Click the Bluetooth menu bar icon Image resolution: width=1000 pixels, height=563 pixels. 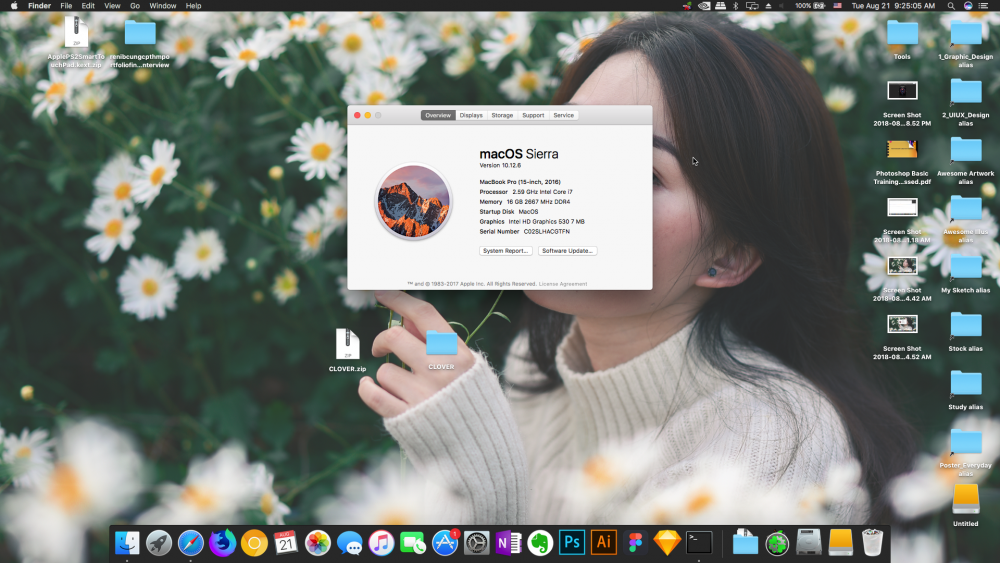click(x=735, y=6)
